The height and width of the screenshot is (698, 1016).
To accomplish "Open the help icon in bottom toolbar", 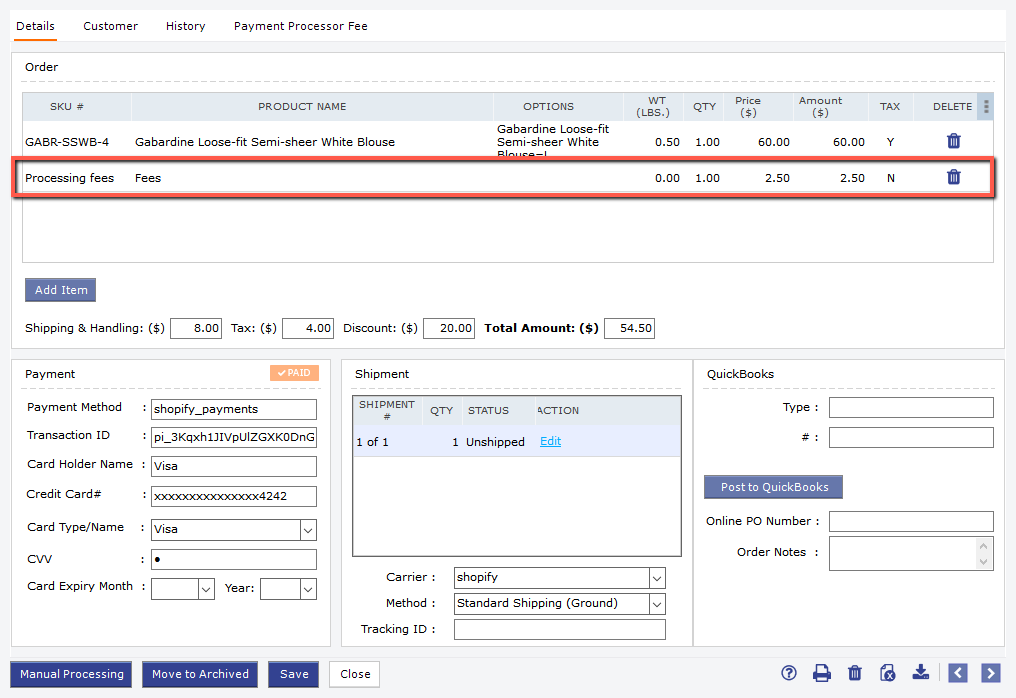I will tap(789, 673).
